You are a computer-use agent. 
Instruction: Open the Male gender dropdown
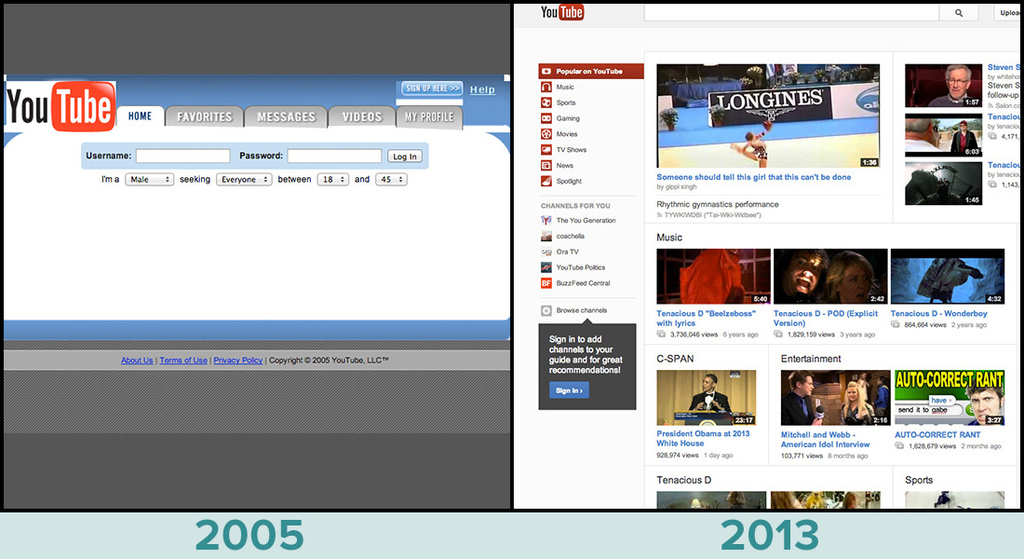pos(149,179)
